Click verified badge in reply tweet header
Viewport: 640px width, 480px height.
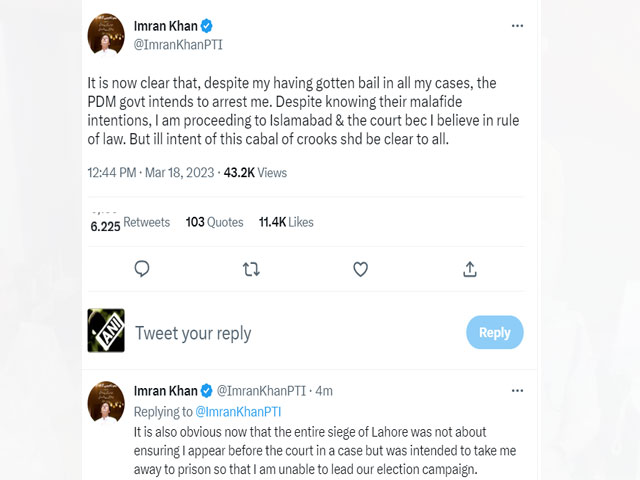click(206, 390)
